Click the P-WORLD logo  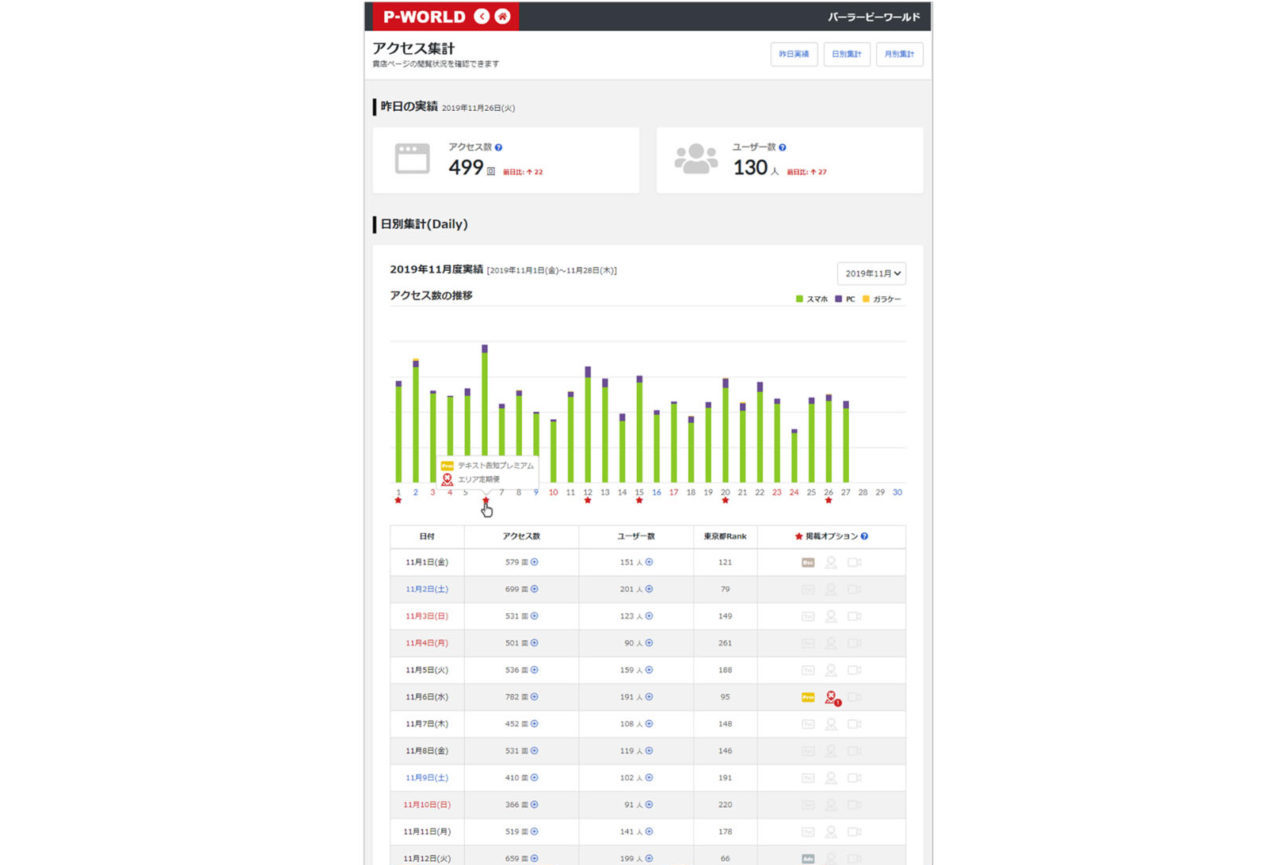click(x=424, y=16)
